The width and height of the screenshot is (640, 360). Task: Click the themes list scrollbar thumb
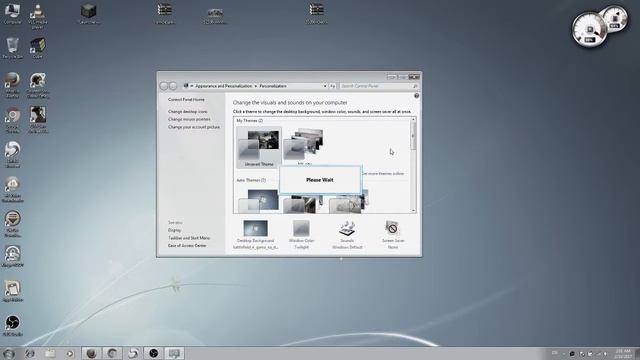413,136
